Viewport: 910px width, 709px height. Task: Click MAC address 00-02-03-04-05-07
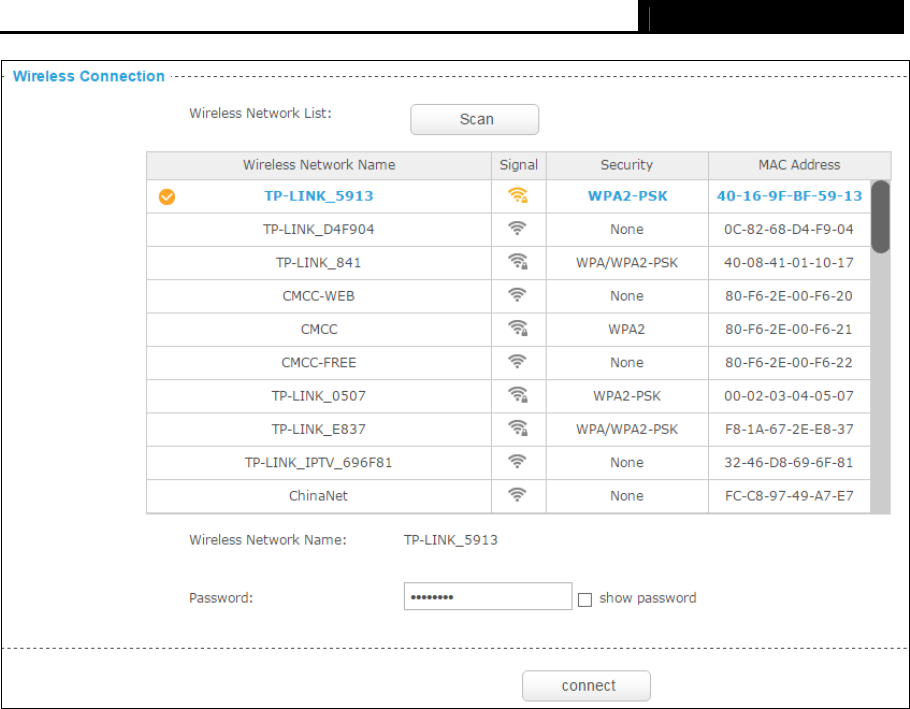[789, 396]
